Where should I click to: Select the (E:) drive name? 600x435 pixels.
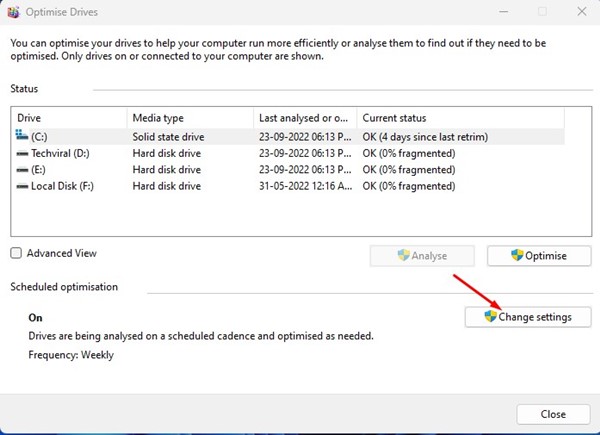point(38,170)
